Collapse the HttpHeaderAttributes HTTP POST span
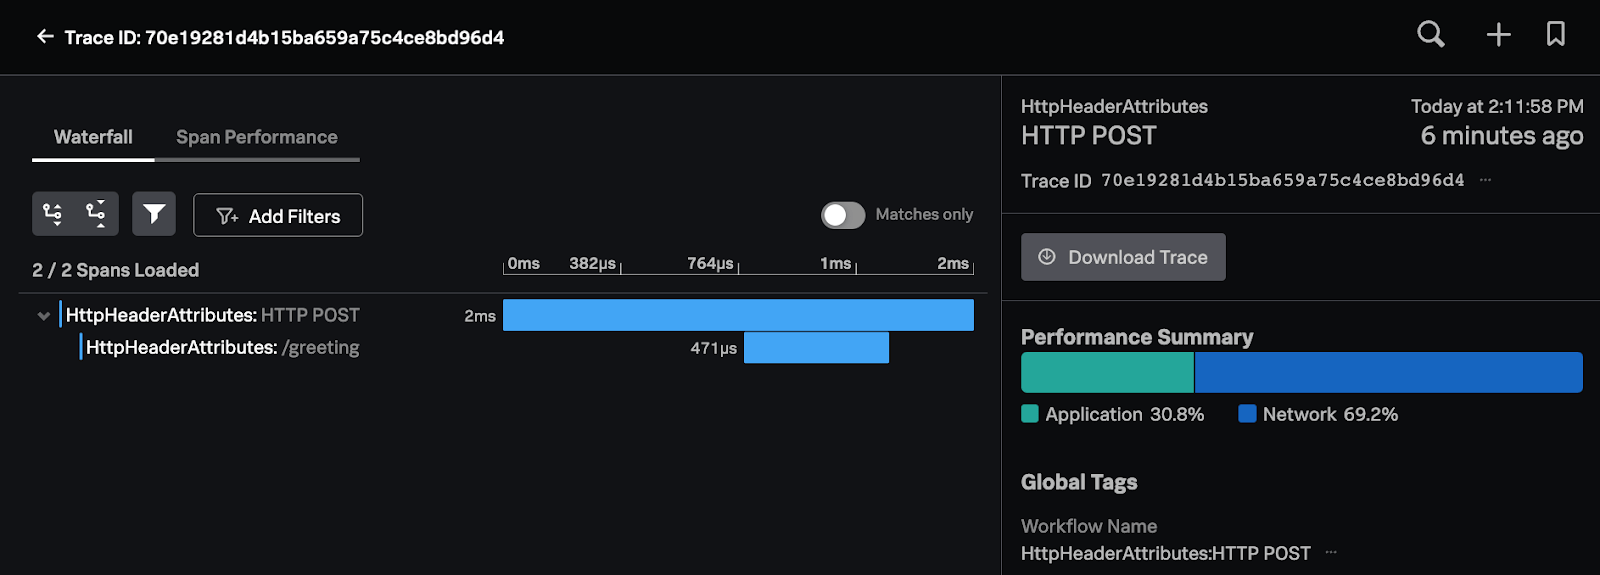This screenshot has width=1600, height=575. click(43, 316)
